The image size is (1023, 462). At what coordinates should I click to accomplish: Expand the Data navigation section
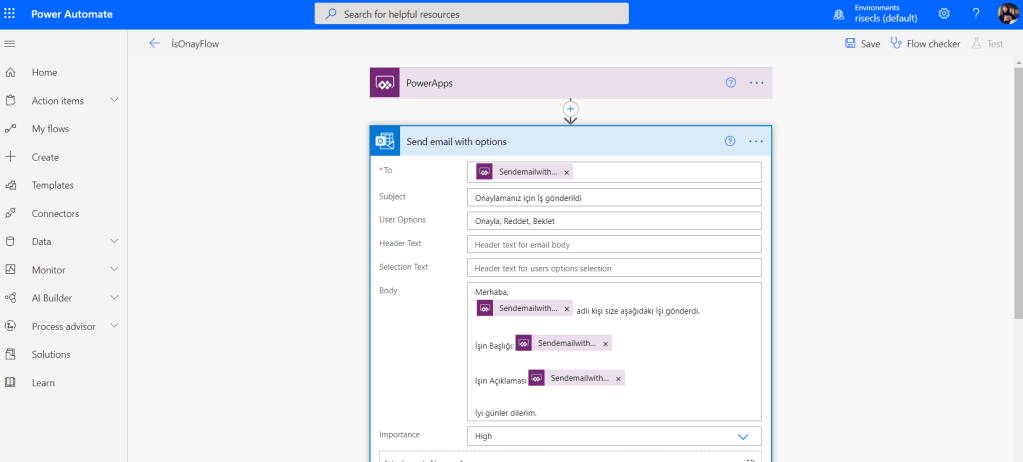pos(114,242)
